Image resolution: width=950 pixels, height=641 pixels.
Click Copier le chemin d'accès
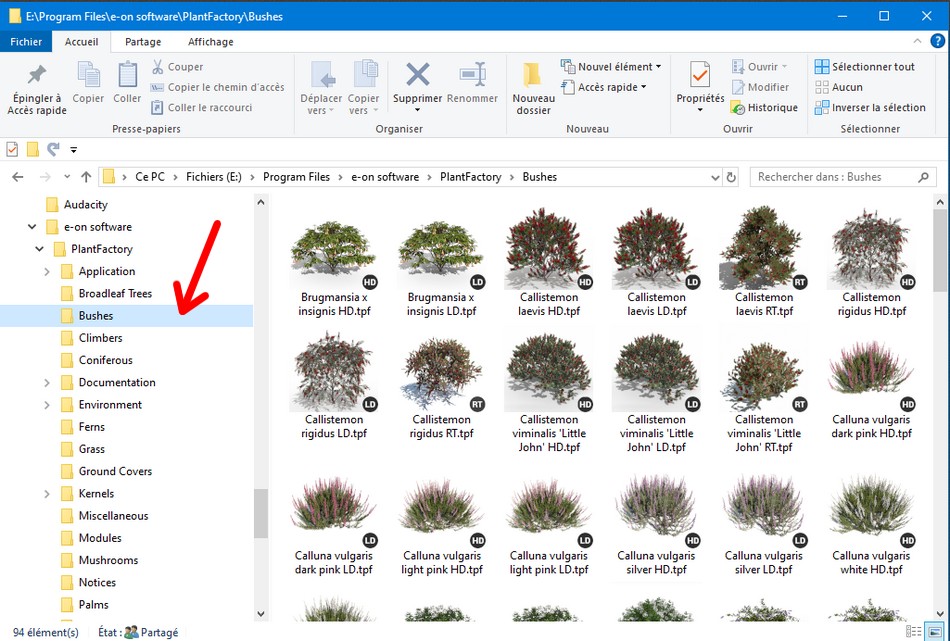(x=218, y=87)
